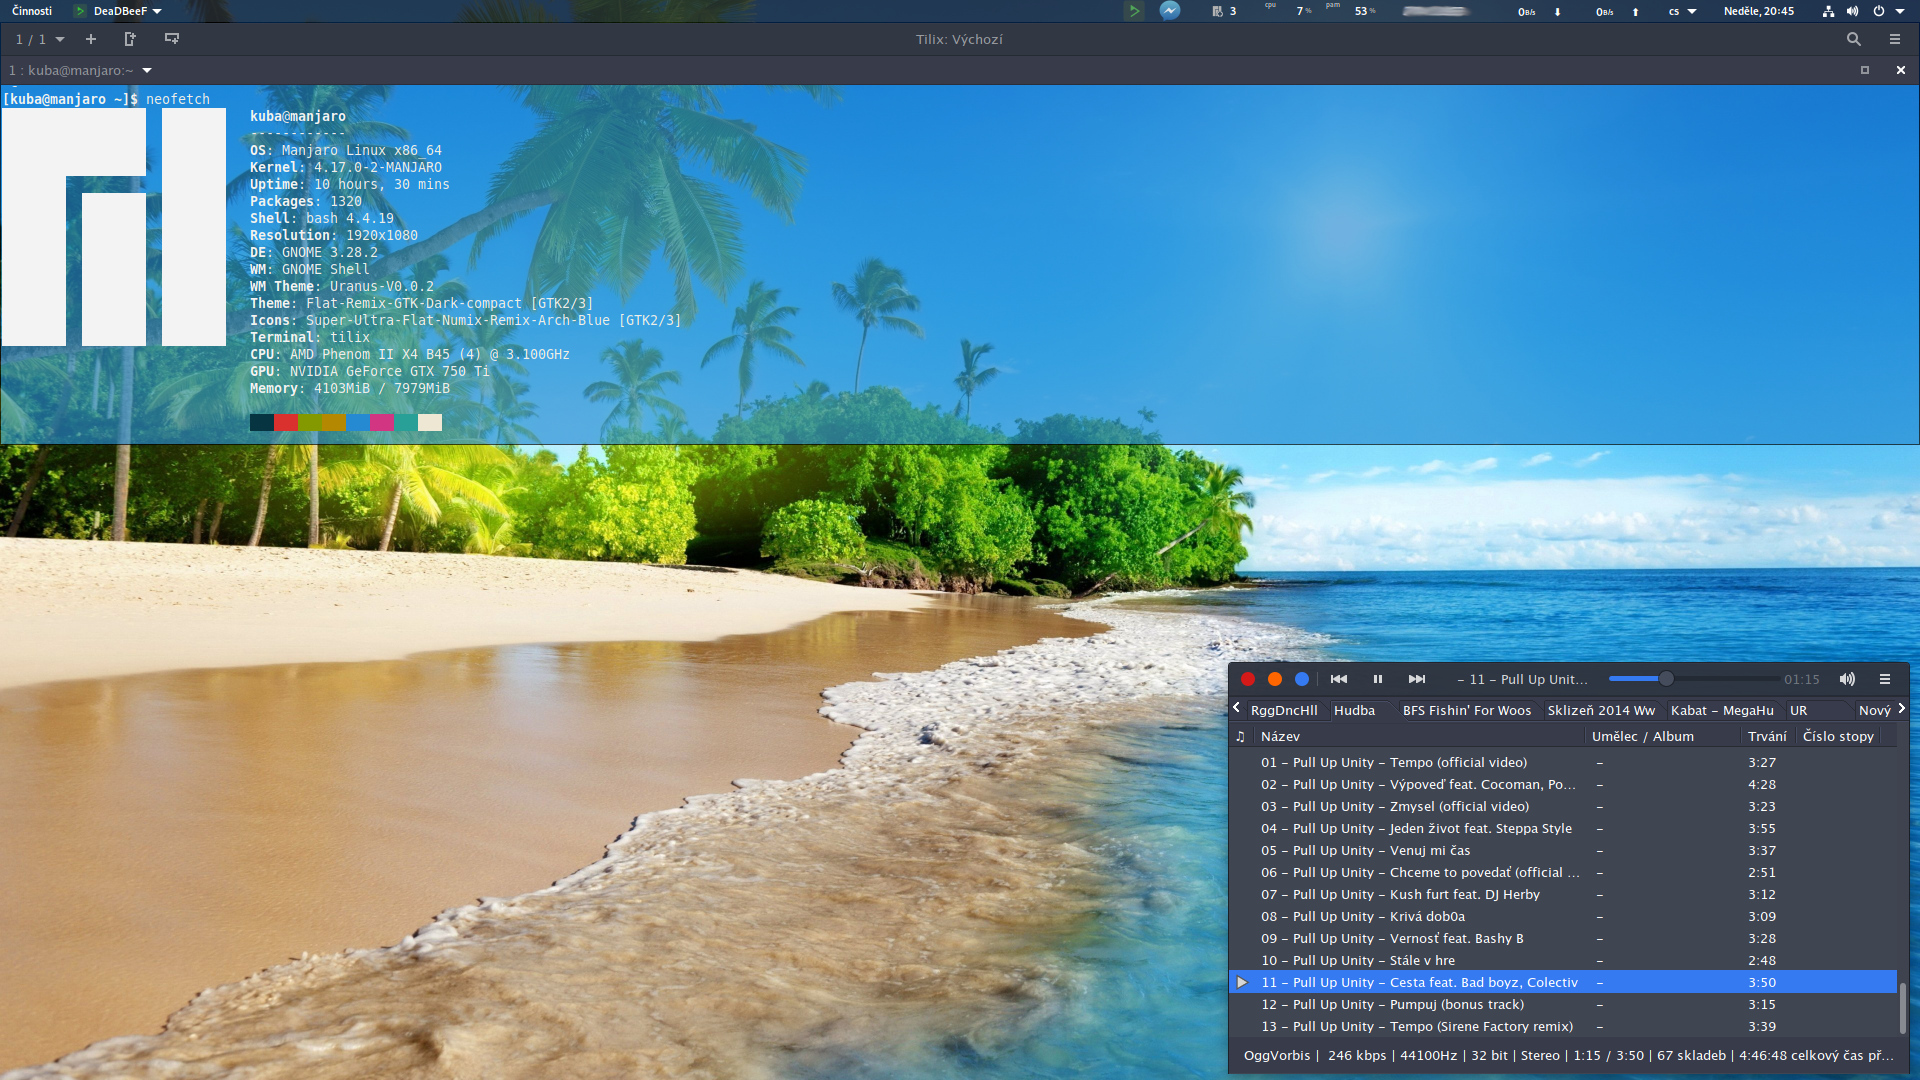
Task: Show later playlist tabs with right arrow
Action: pyautogui.click(x=1901, y=708)
